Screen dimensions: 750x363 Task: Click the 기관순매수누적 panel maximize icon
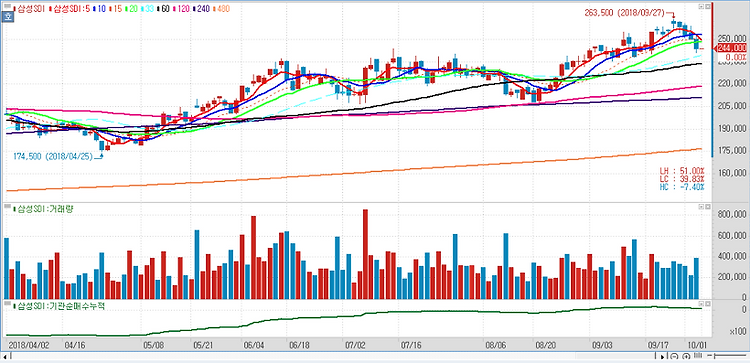point(701,304)
